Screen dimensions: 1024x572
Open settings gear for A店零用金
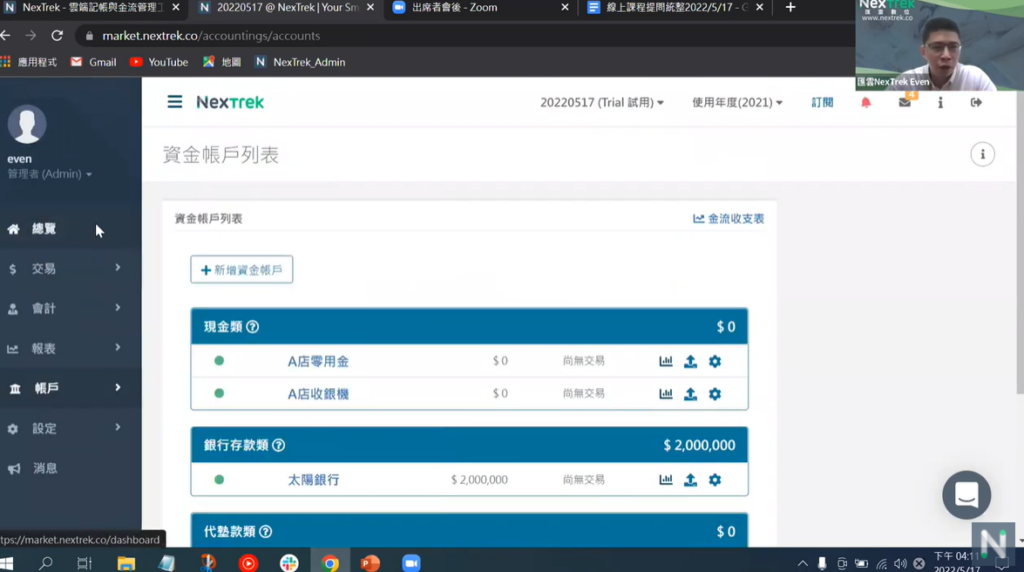(x=715, y=361)
